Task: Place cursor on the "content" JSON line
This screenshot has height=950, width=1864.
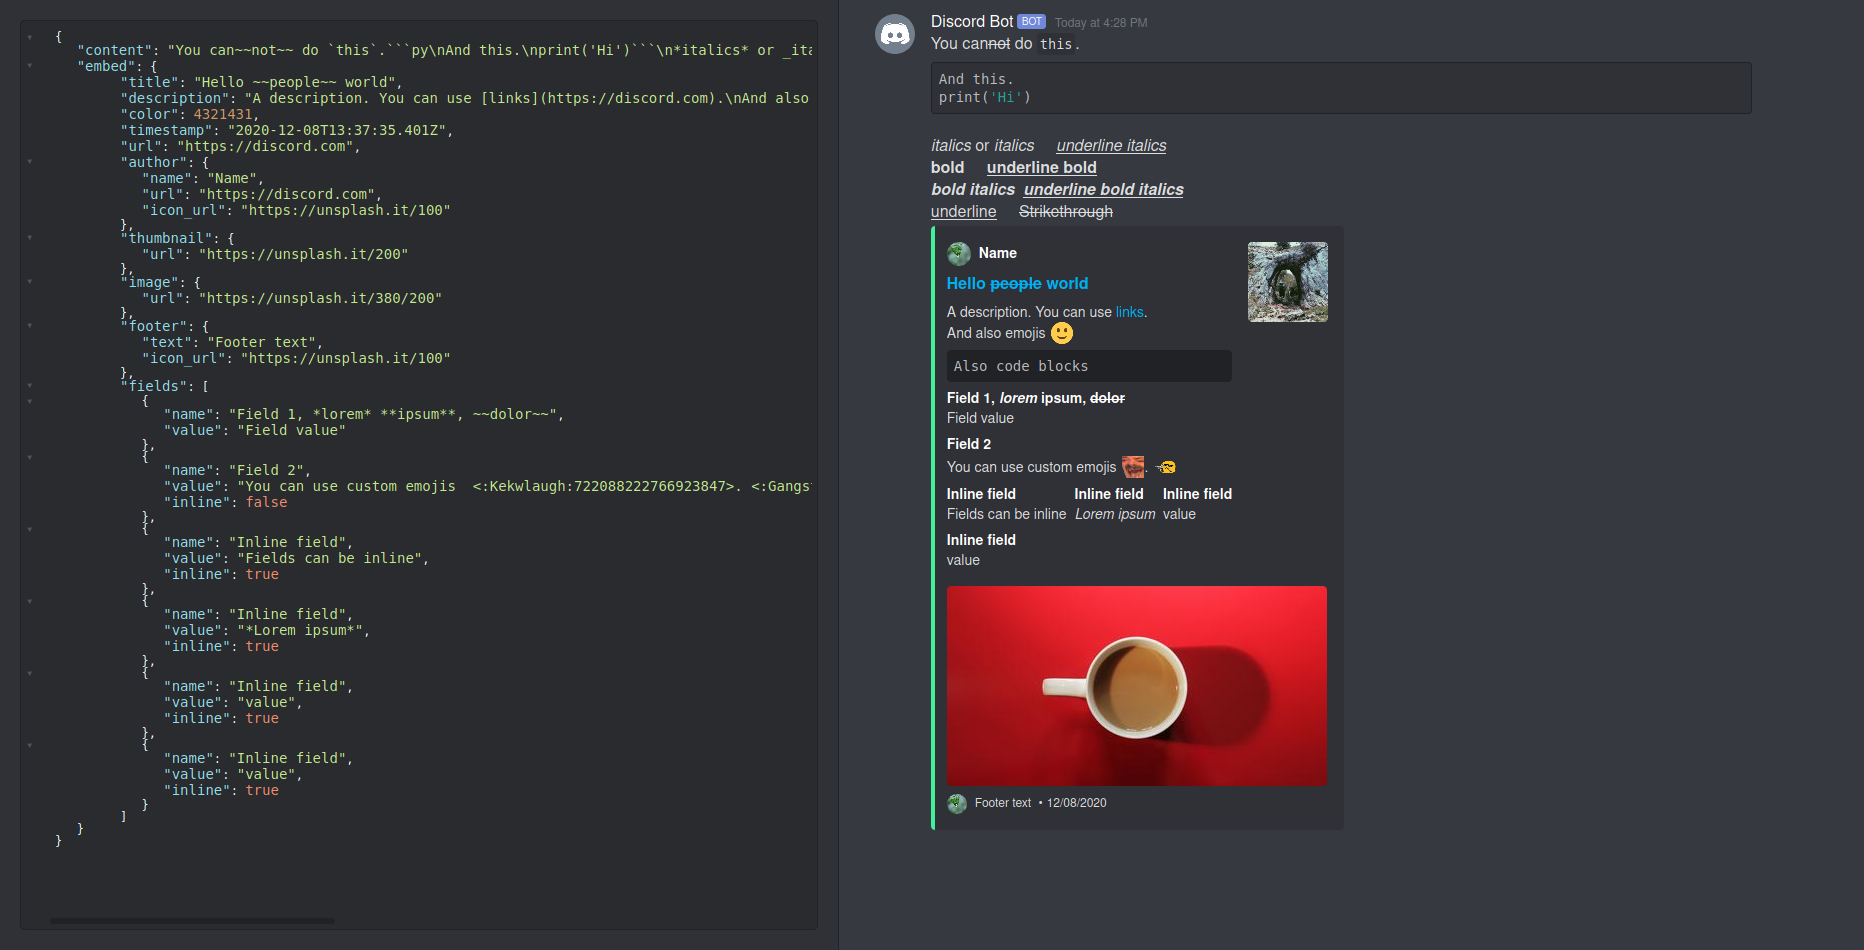Action: click(x=444, y=50)
